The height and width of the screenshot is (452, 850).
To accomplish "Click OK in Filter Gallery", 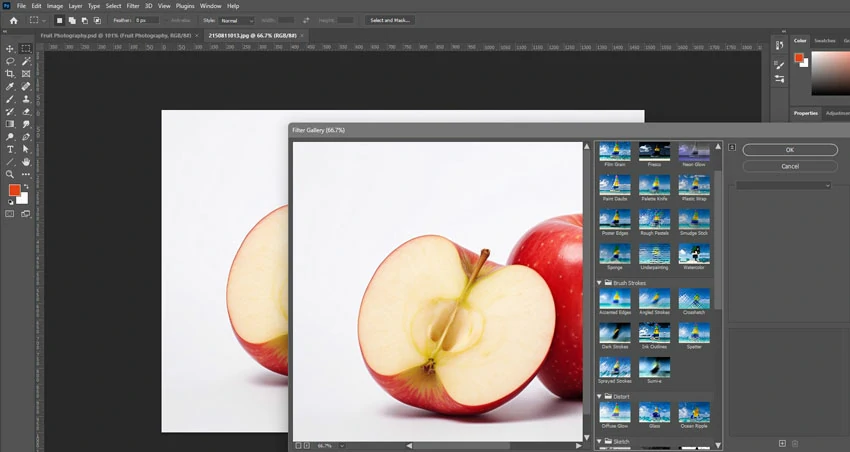I will (789, 150).
